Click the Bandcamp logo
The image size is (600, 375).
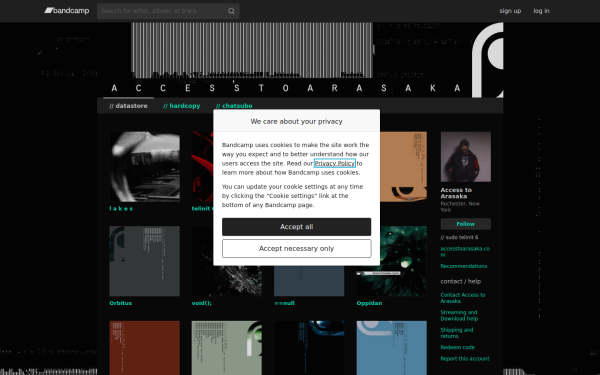coord(67,11)
